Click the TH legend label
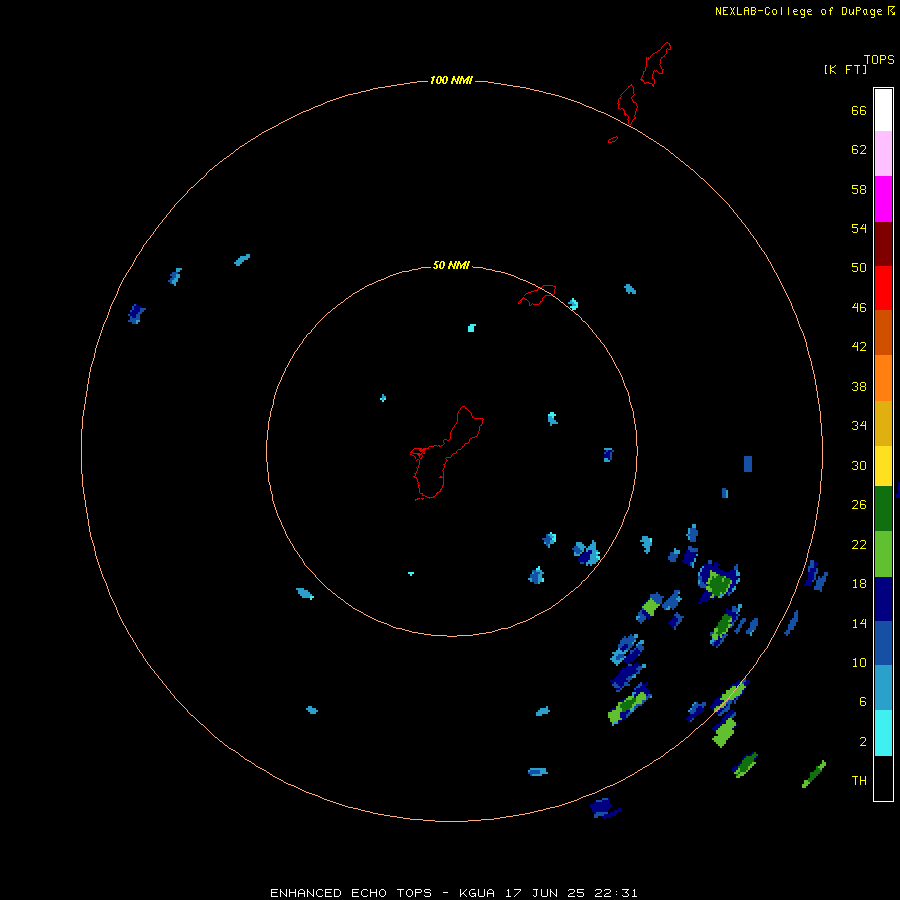The height and width of the screenshot is (900, 900). tap(859, 781)
